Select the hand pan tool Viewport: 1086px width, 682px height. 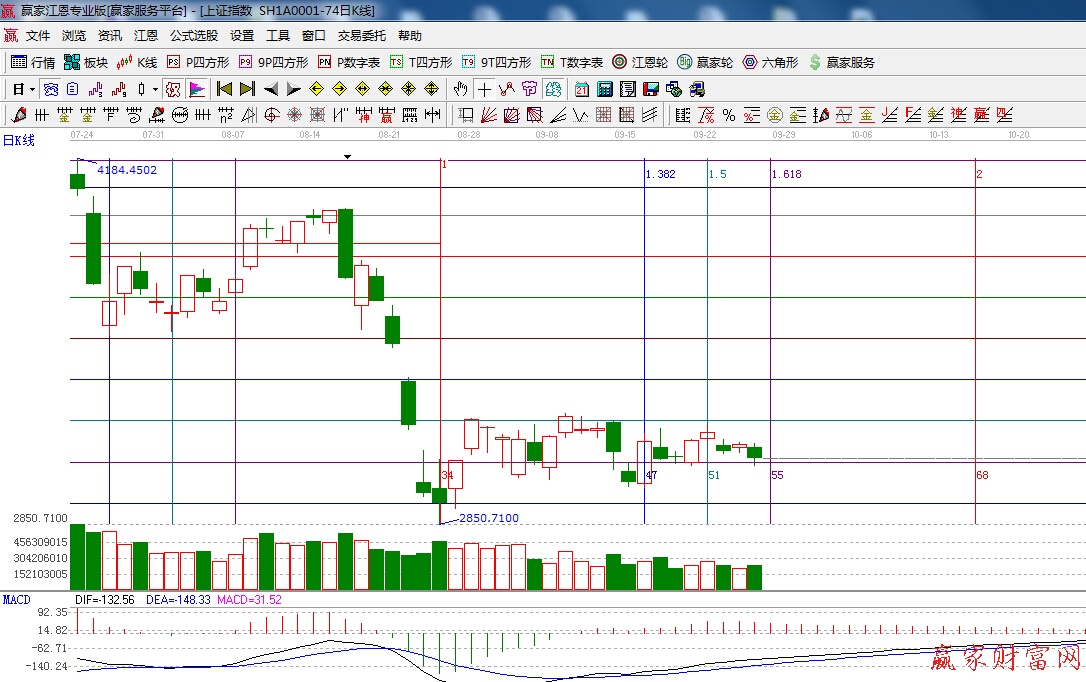point(460,89)
